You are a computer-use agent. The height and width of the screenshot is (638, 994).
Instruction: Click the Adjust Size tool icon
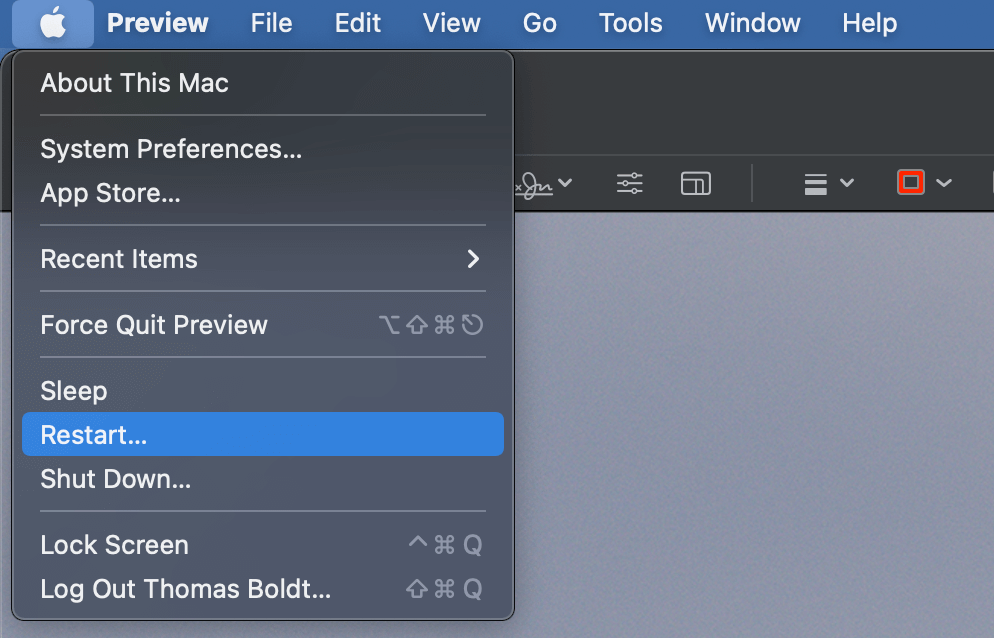coord(695,183)
